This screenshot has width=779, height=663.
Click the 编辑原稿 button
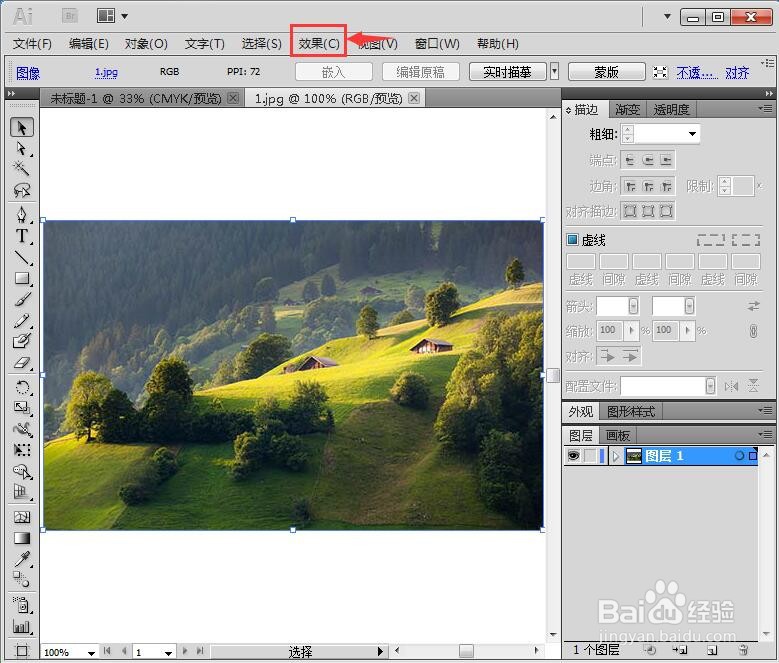point(420,72)
